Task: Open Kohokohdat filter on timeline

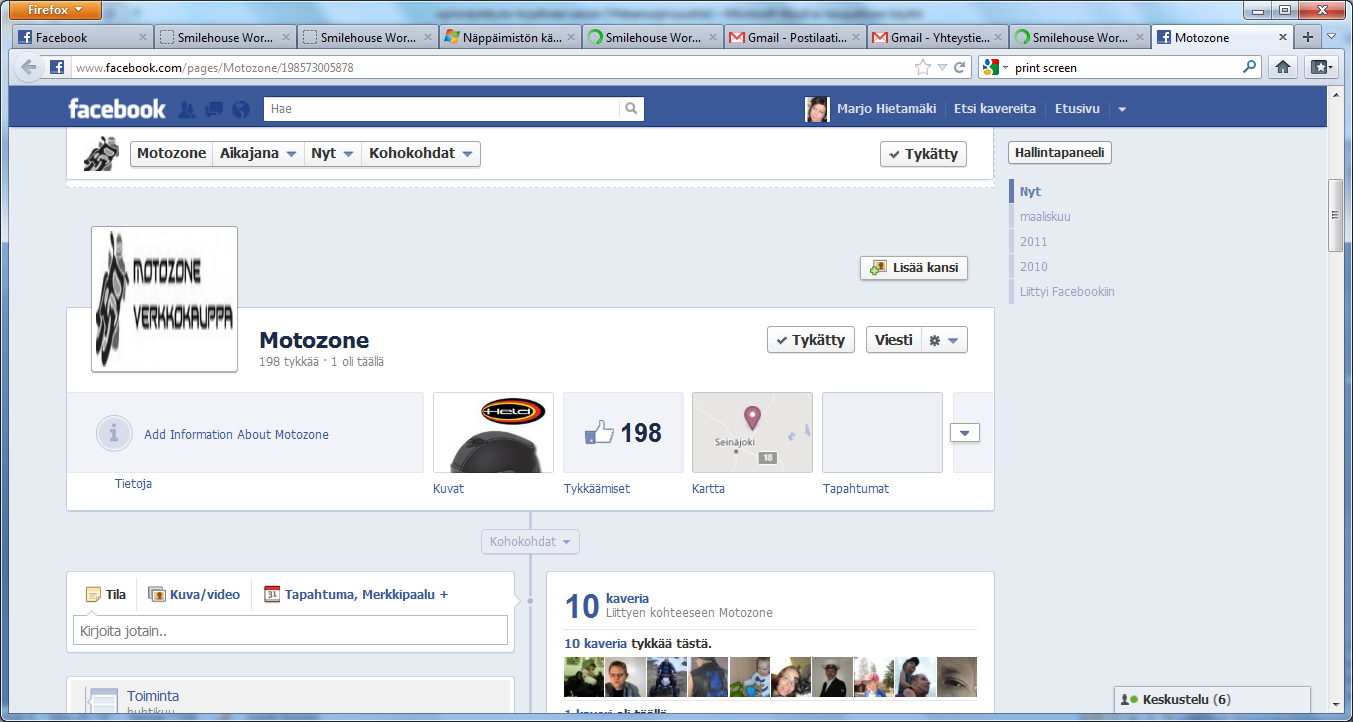Action: point(530,542)
